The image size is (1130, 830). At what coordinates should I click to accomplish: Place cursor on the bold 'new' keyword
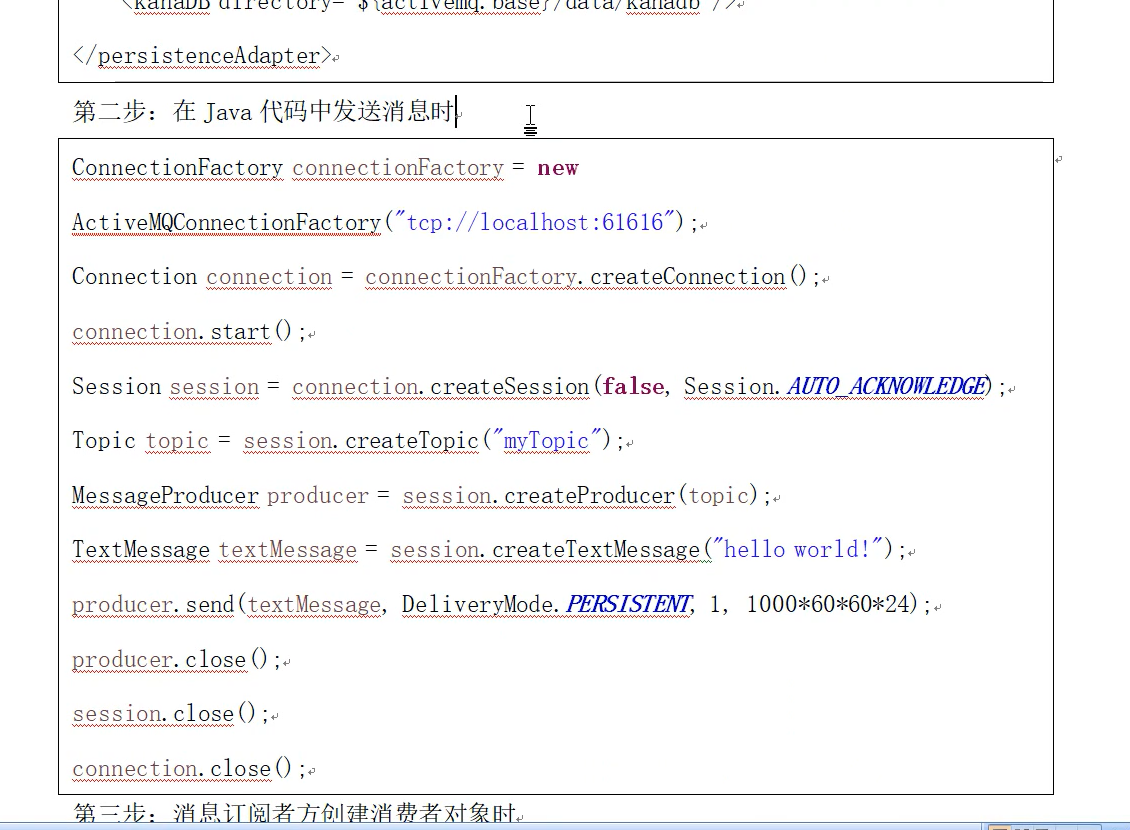[x=557, y=168]
